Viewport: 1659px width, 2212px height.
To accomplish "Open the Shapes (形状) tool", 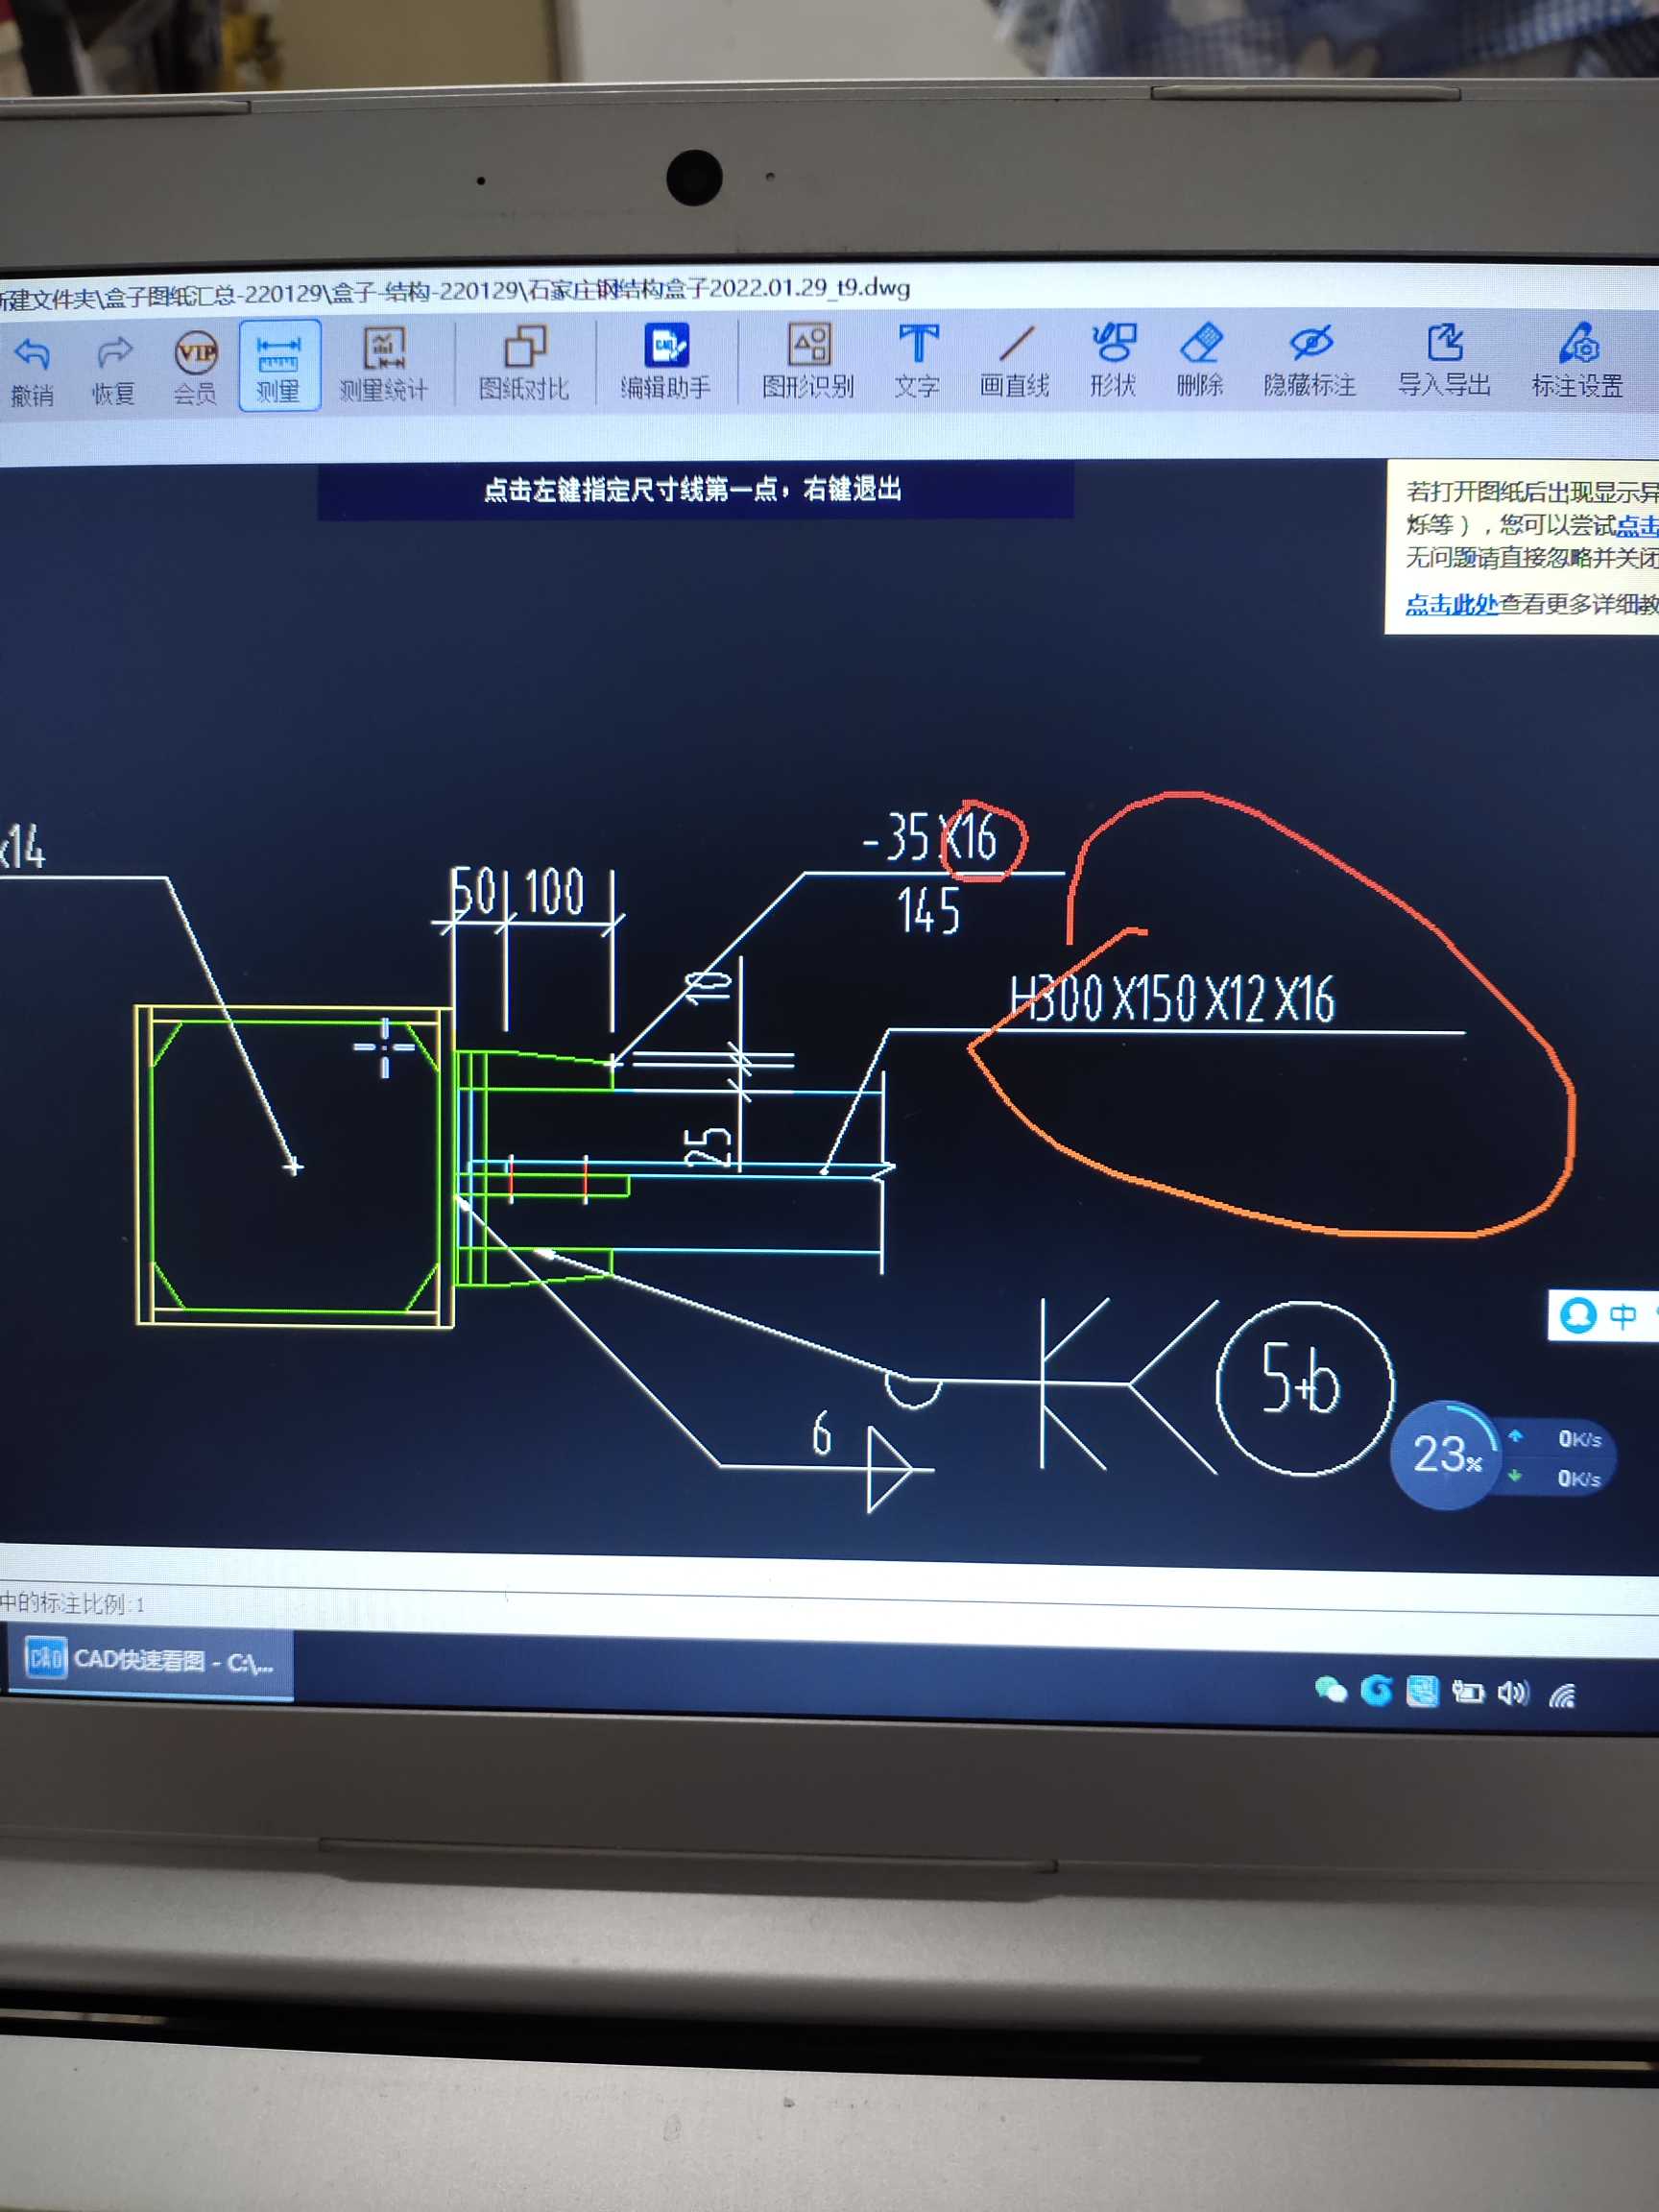I will point(1113,360).
